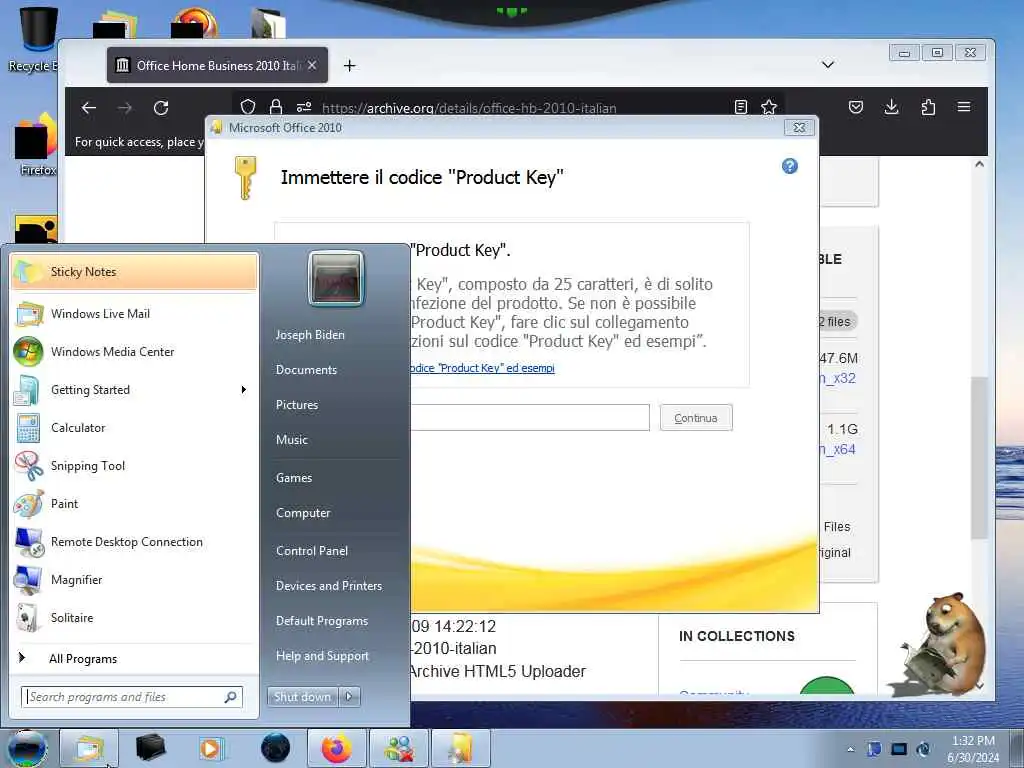Open Documents from Start menu
This screenshot has width=1024, height=768.
point(306,370)
